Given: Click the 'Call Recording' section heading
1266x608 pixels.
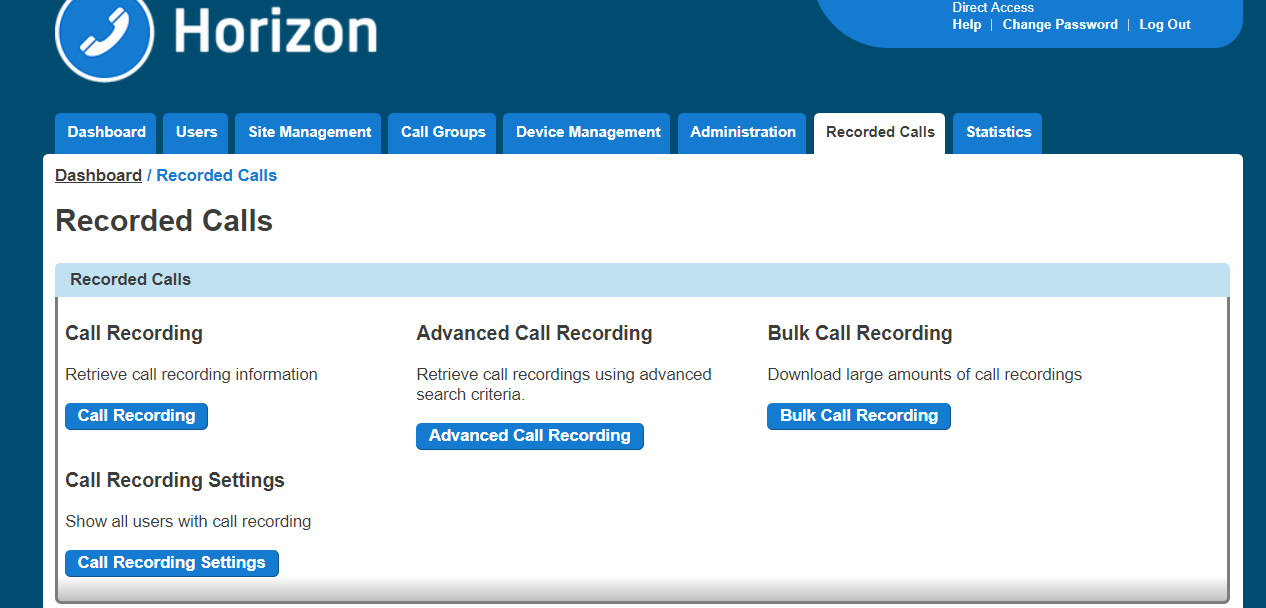Looking at the screenshot, I should 134,334.
